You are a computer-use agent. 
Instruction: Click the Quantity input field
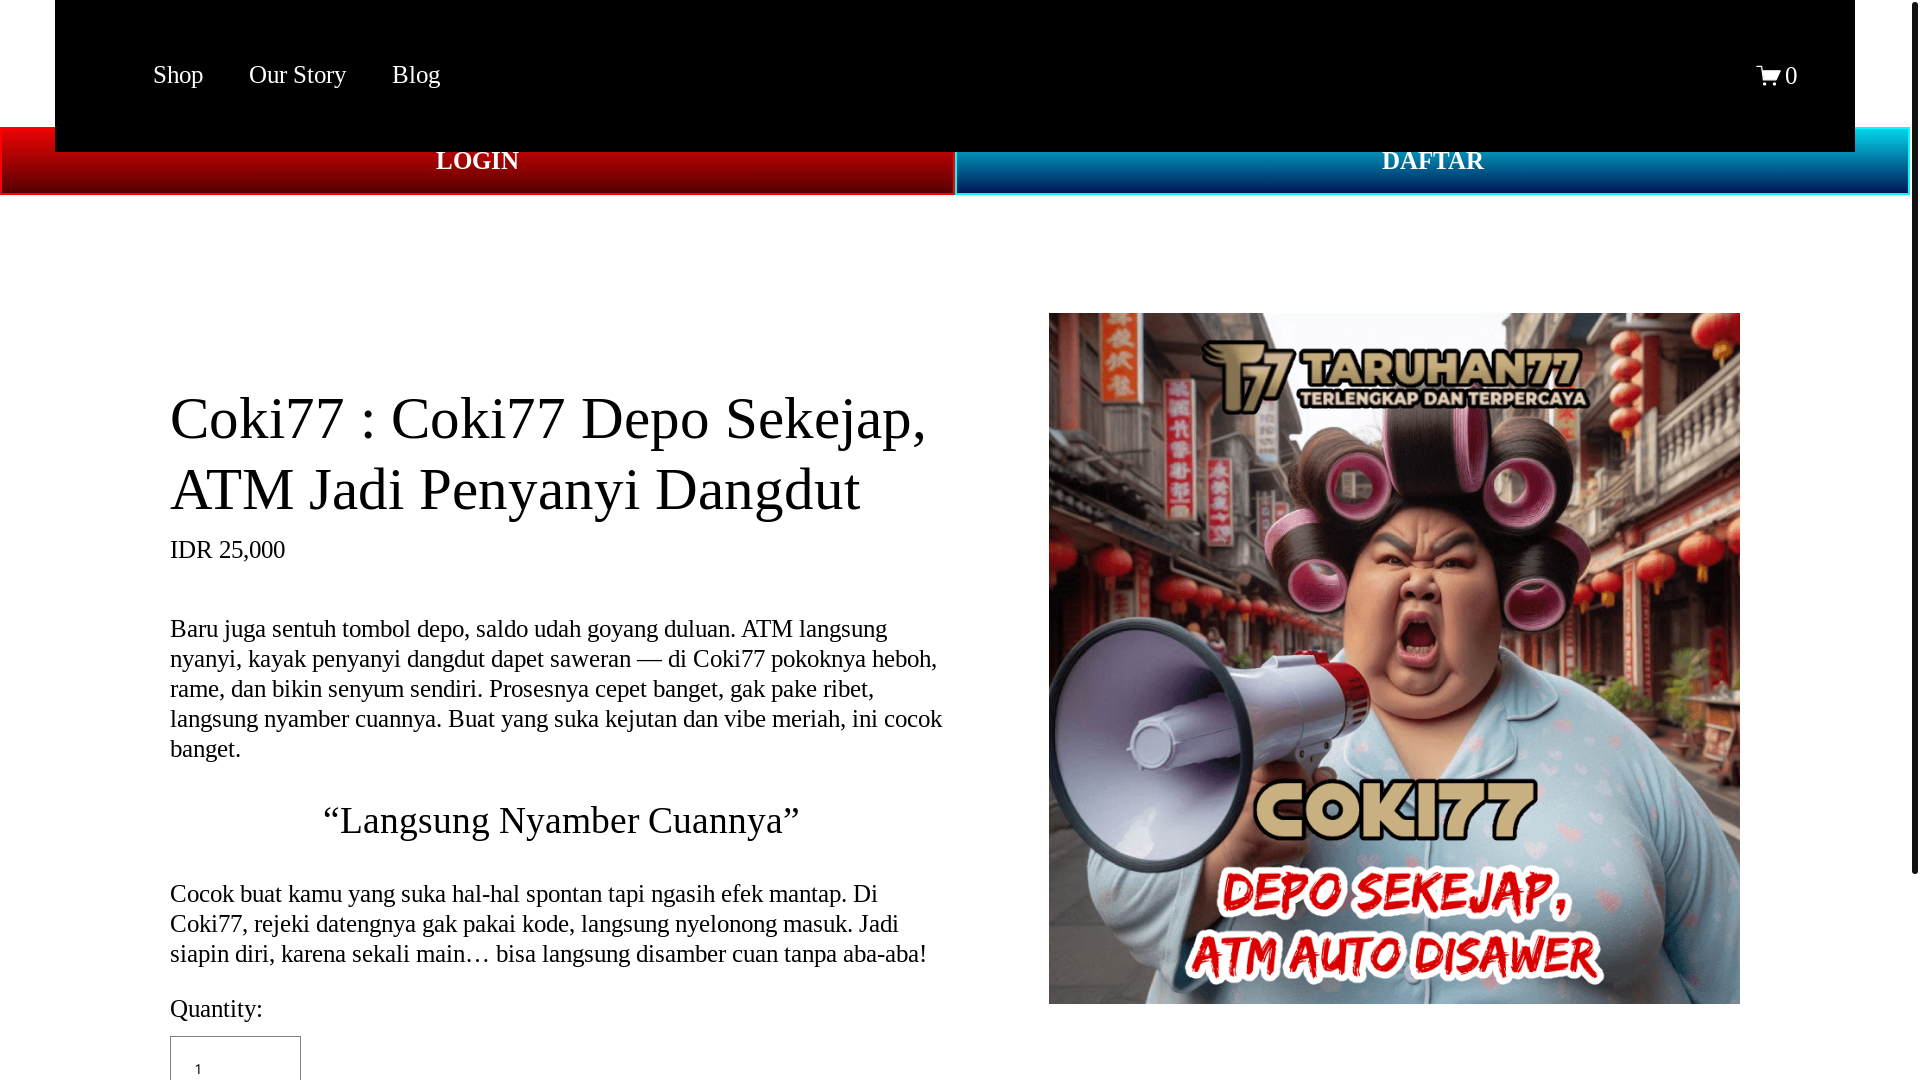coord(235,1058)
